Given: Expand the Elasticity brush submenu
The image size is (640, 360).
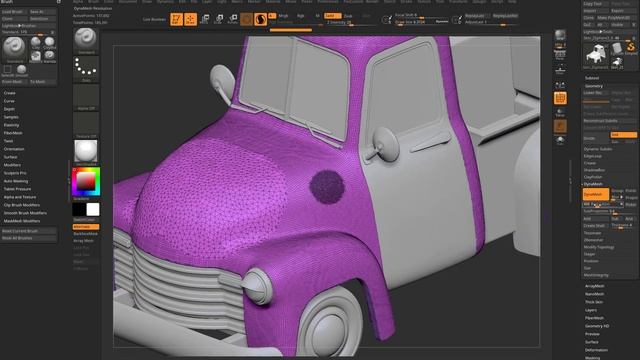Looking at the screenshot, I should (x=11, y=125).
